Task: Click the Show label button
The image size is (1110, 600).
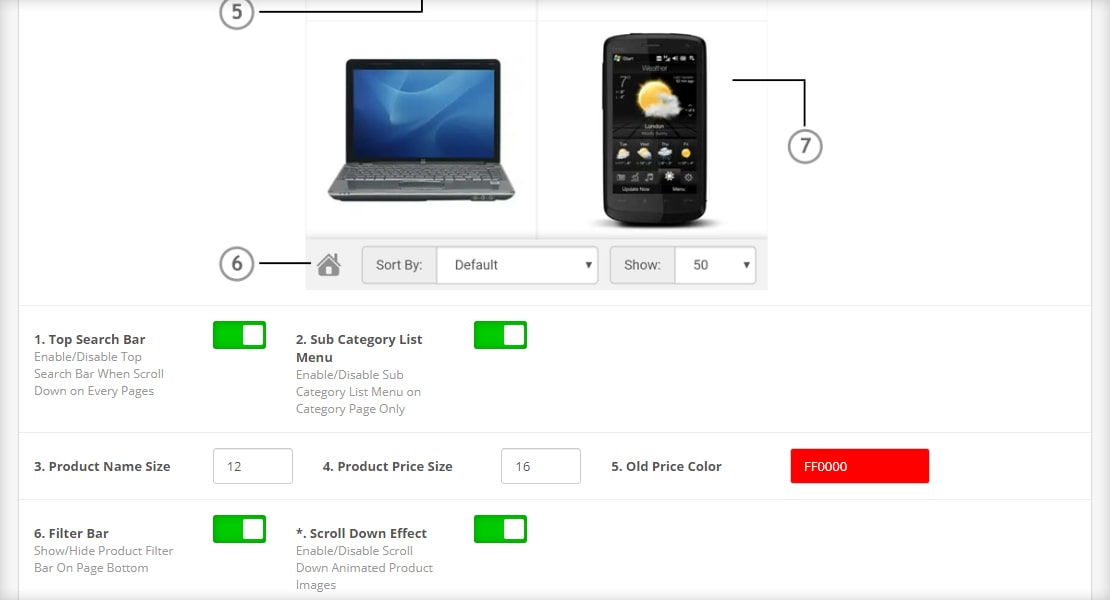Action: coord(642,265)
